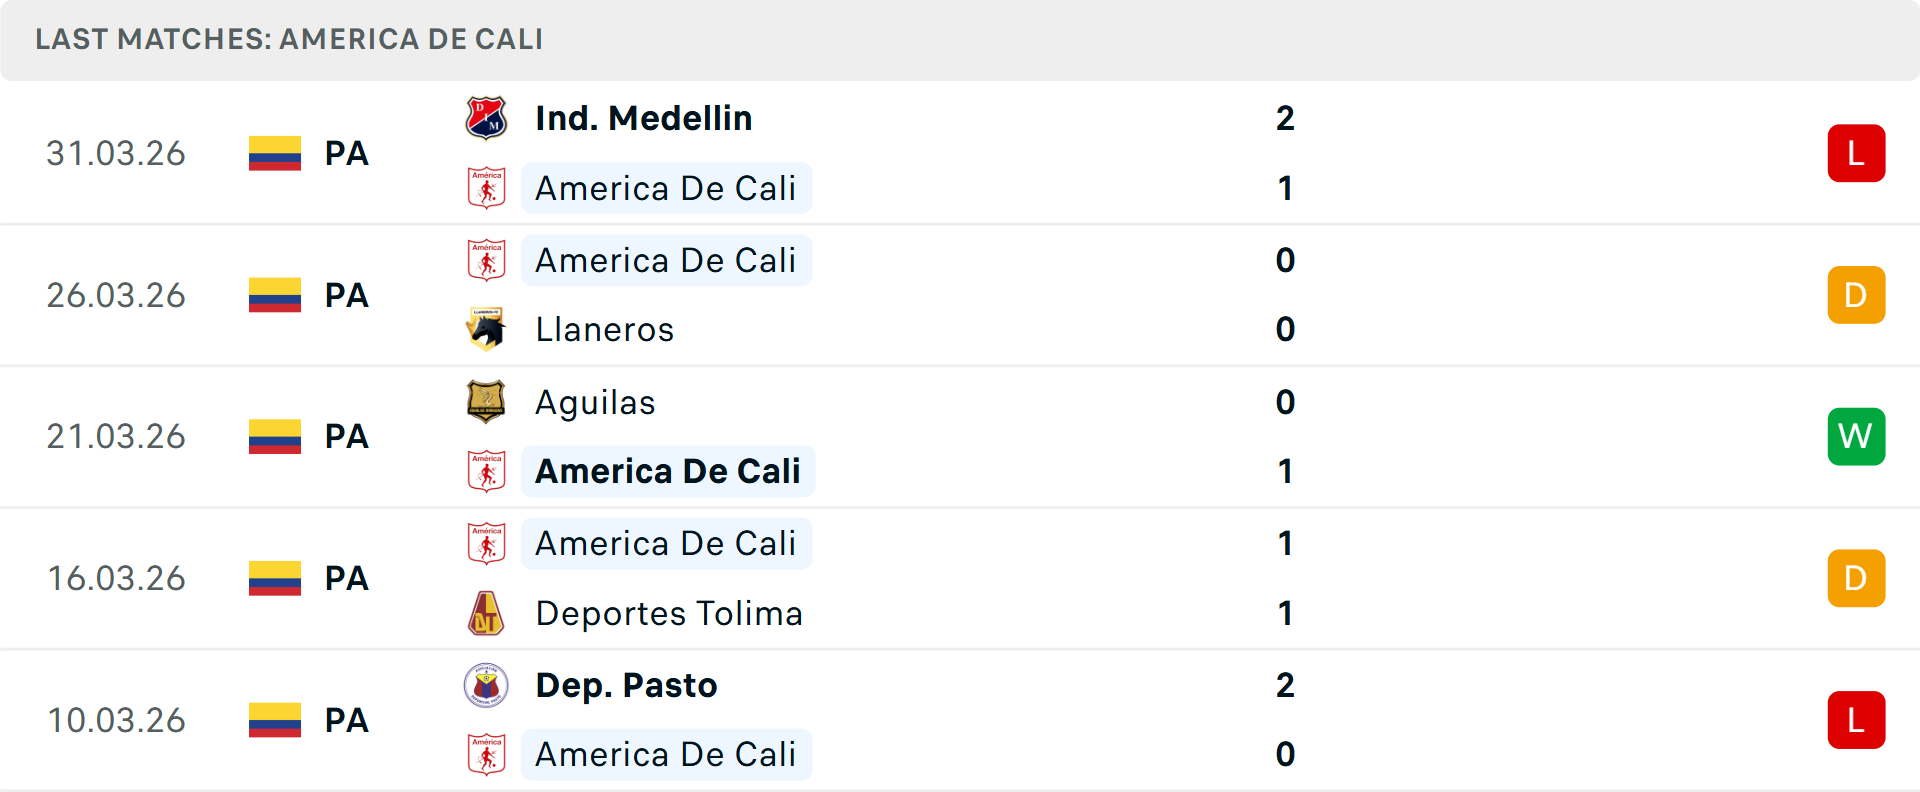The width and height of the screenshot is (1920, 792).
Task: Click the LAST MATCHES: AMERICA DE CALI header
Action: pyautogui.click(x=288, y=40)
